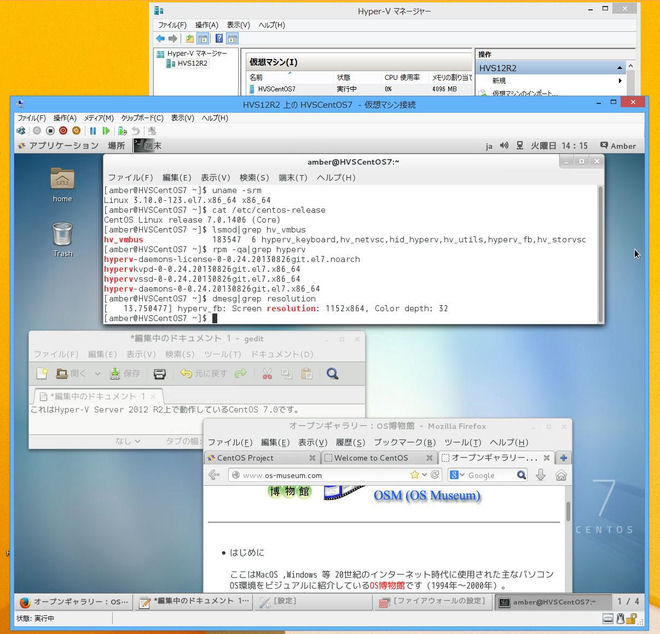The width and height of the screenshot is (660, 634).
Task: Click Ctrl+Alt+Del icon in VM connection toolbar
Action: click(x=21, y=131)
